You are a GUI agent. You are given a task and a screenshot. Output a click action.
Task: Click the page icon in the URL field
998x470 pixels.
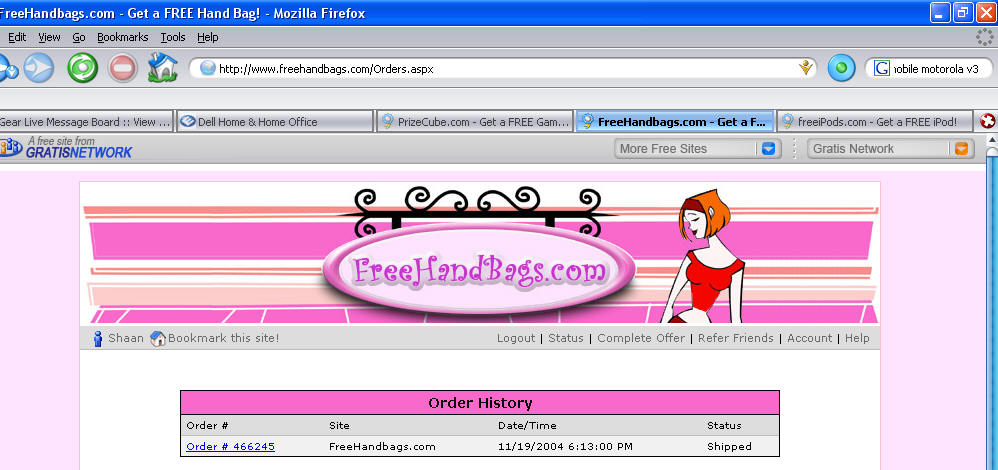coord(207,68)
